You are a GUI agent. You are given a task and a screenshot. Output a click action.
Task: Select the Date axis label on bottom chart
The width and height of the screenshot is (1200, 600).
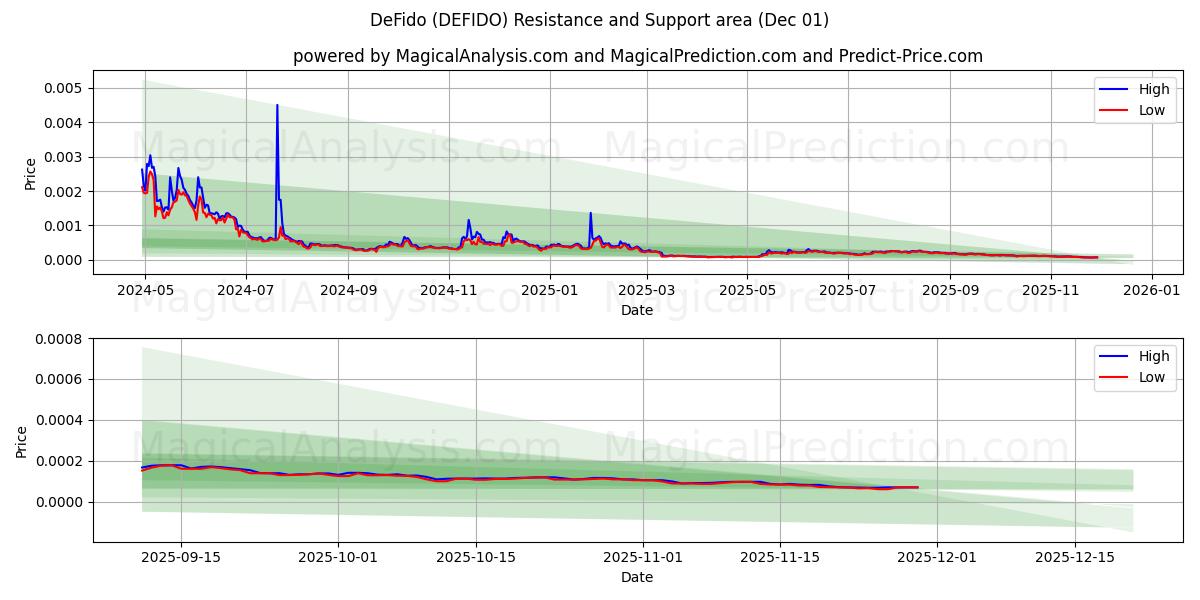point(636,577)
